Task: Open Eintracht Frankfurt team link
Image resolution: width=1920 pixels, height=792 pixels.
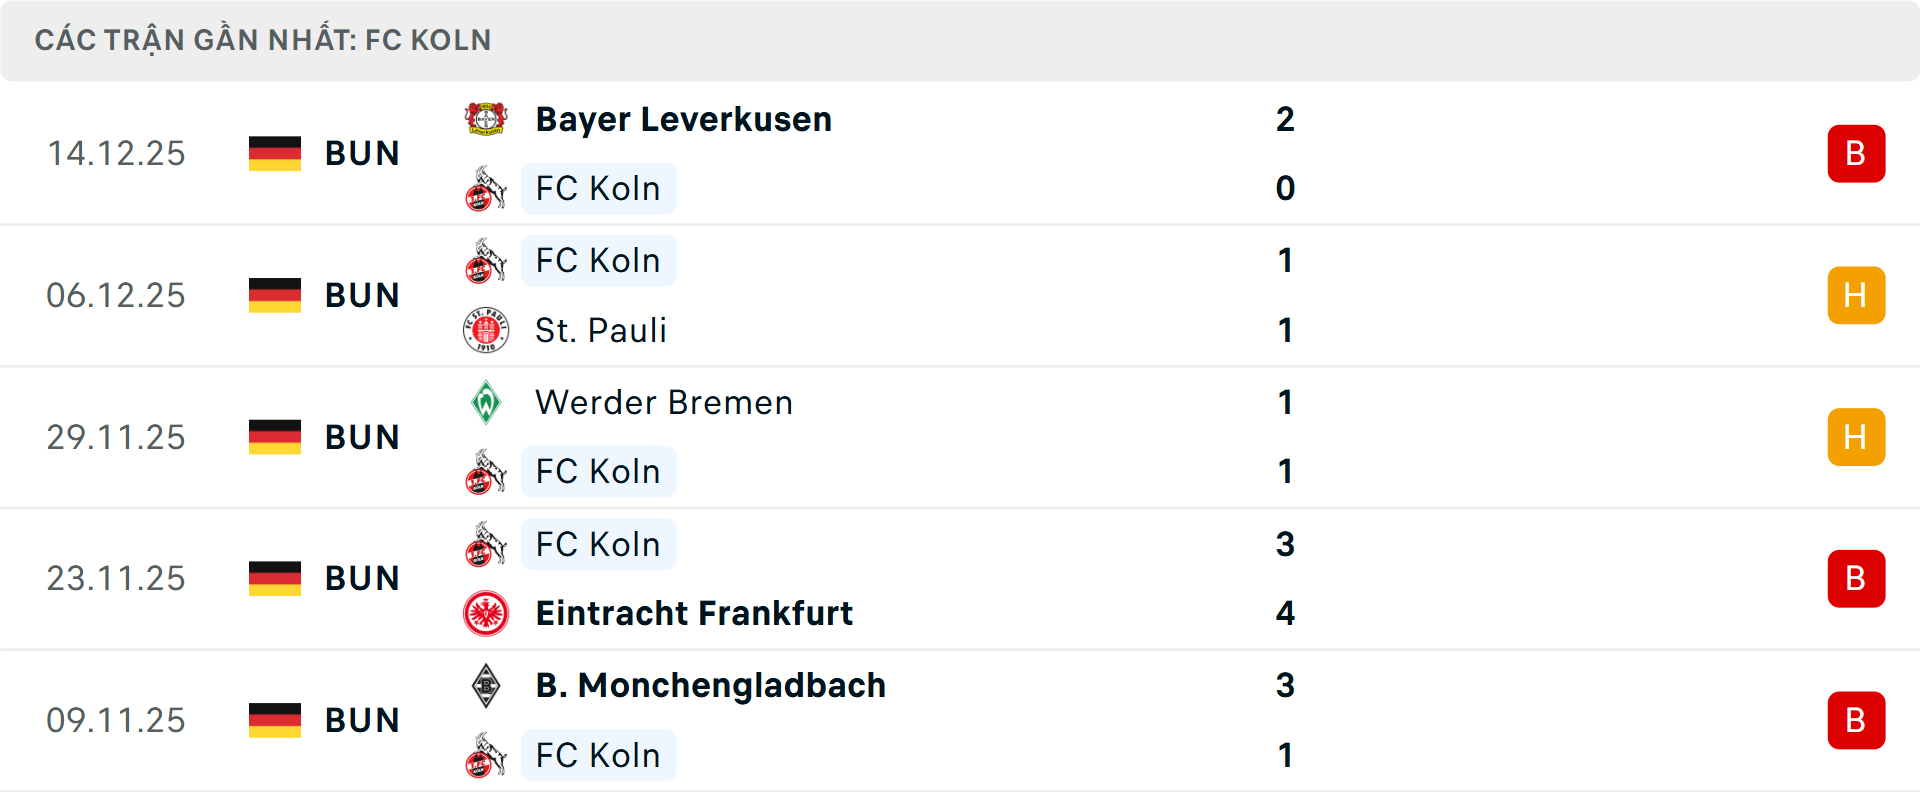Action: [x=694, y=613]
